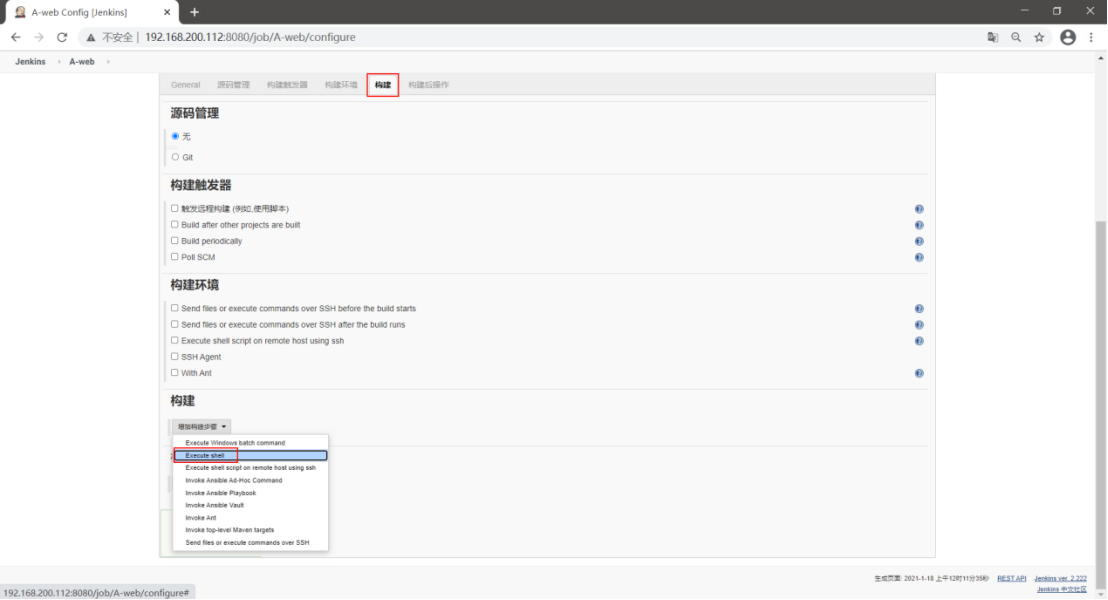Click the browser address bar URL
Image resolution: width=1108 pixels, height=600 pixels.
click(250, 37)
